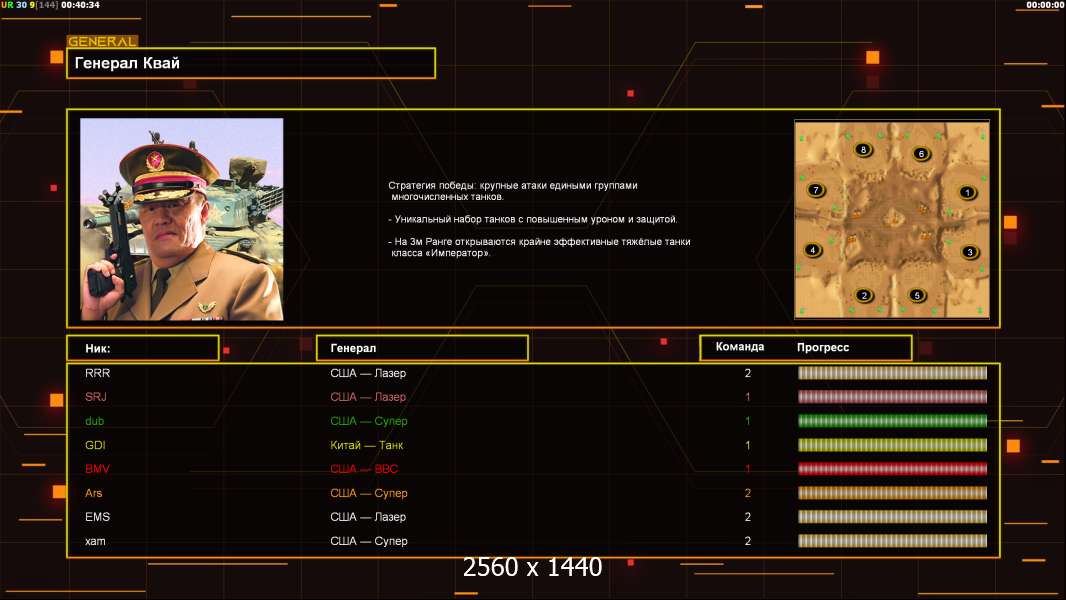The height and width of the screenshot is (600, 1066).
Task: Click the 'Прогресс' column label
Action: [x=823, y=347]
